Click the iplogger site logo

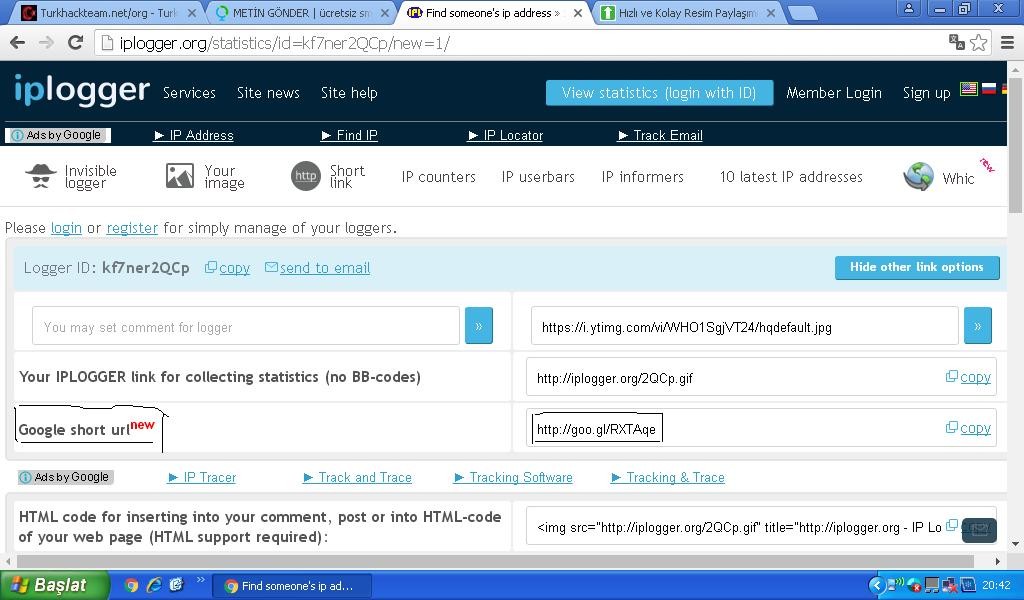[x=82, y=90]
